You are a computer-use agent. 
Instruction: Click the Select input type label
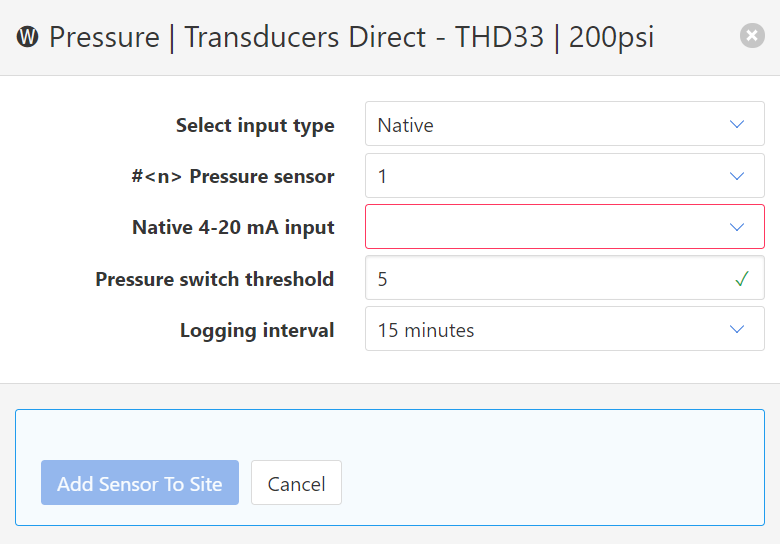[x=255, y=126]
